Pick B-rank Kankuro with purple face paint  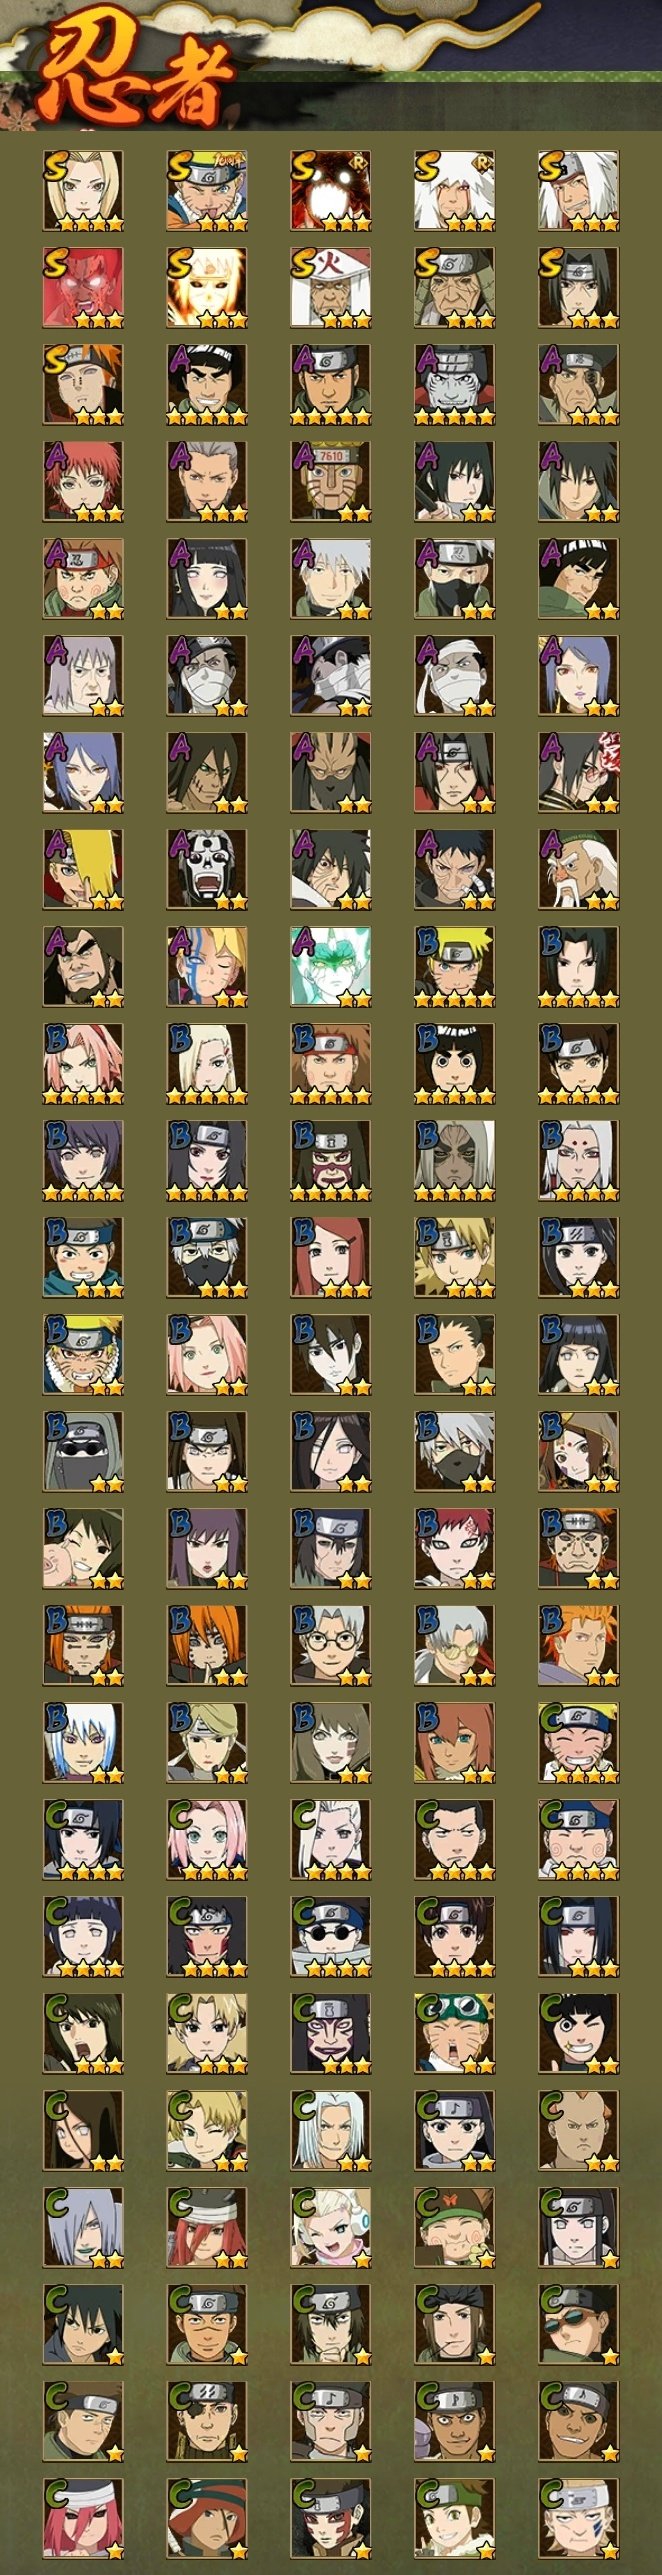tap(331, 1161)
